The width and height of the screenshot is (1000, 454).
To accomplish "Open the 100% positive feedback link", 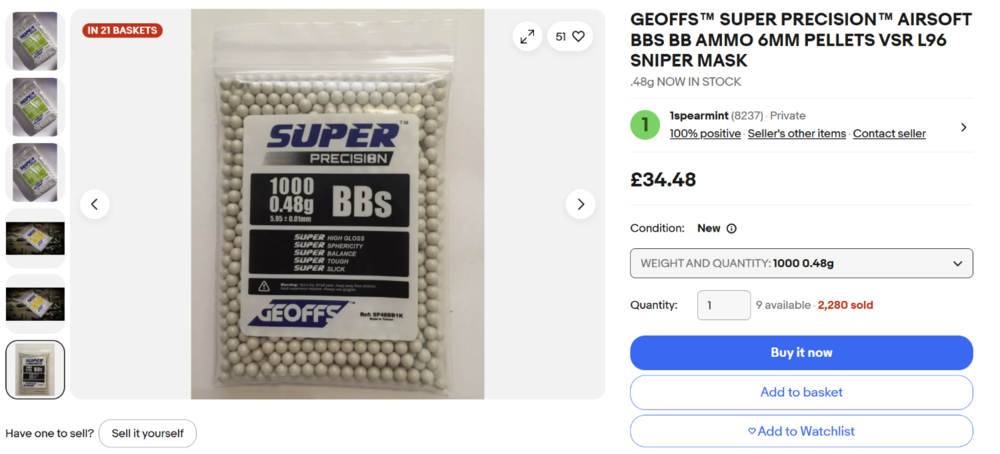I will coord(705,134).
